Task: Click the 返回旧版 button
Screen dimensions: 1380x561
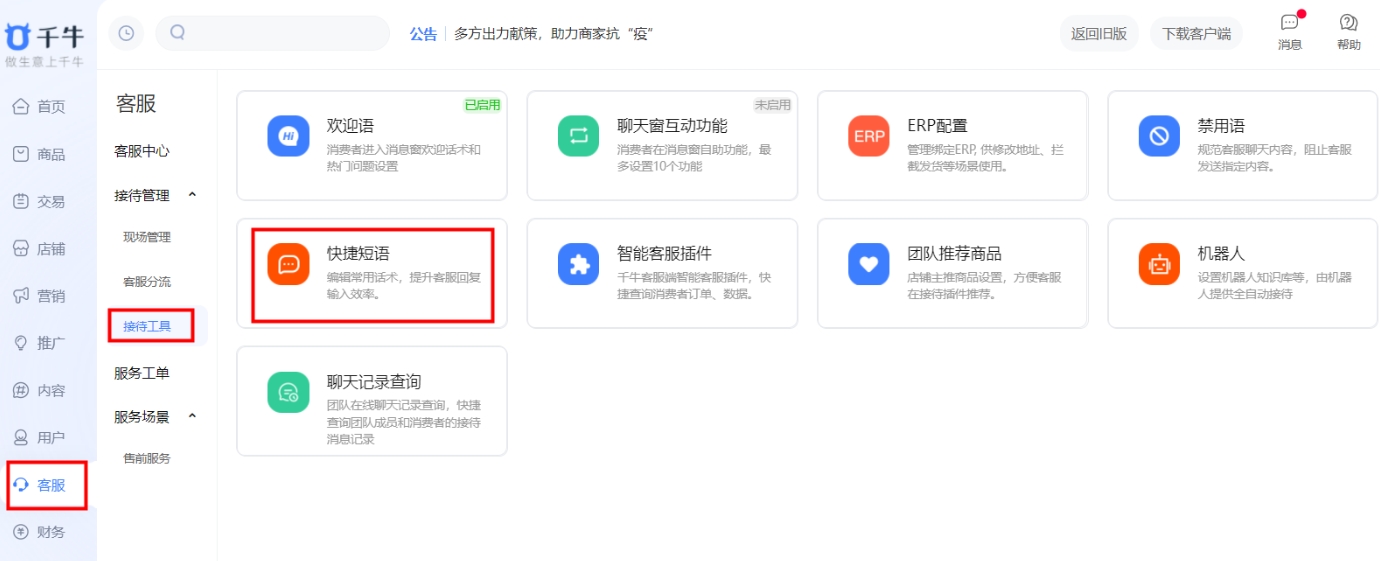Action: point(1098,33)
